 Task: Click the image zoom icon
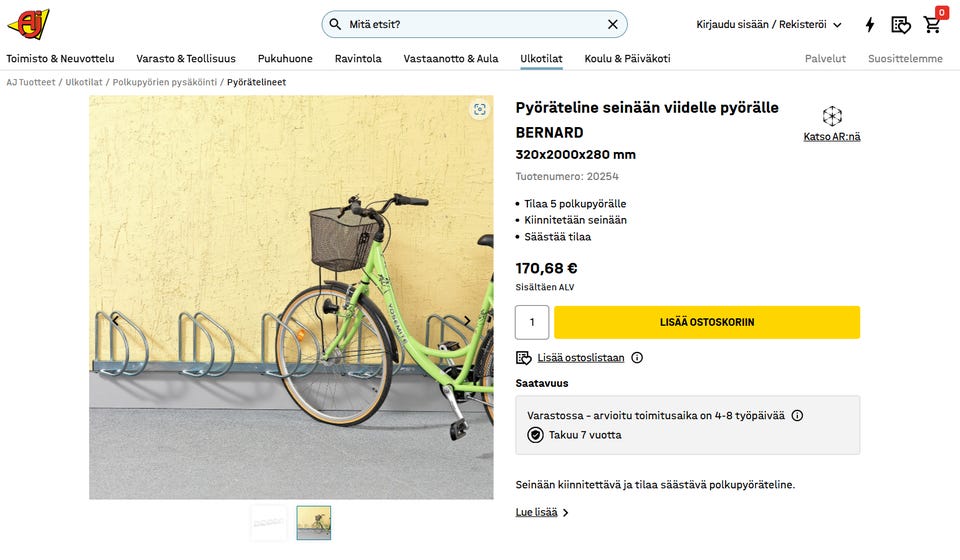click(480, 110)
